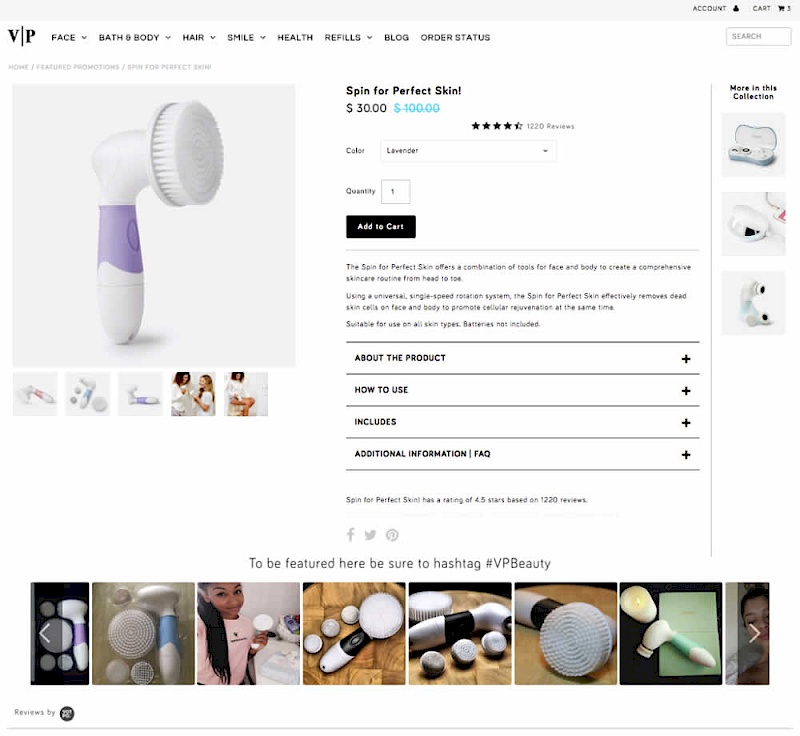Open the Face menu
The height and width of the screenshot is (736, 800).
pyautogui.click(x=69, y=38)
